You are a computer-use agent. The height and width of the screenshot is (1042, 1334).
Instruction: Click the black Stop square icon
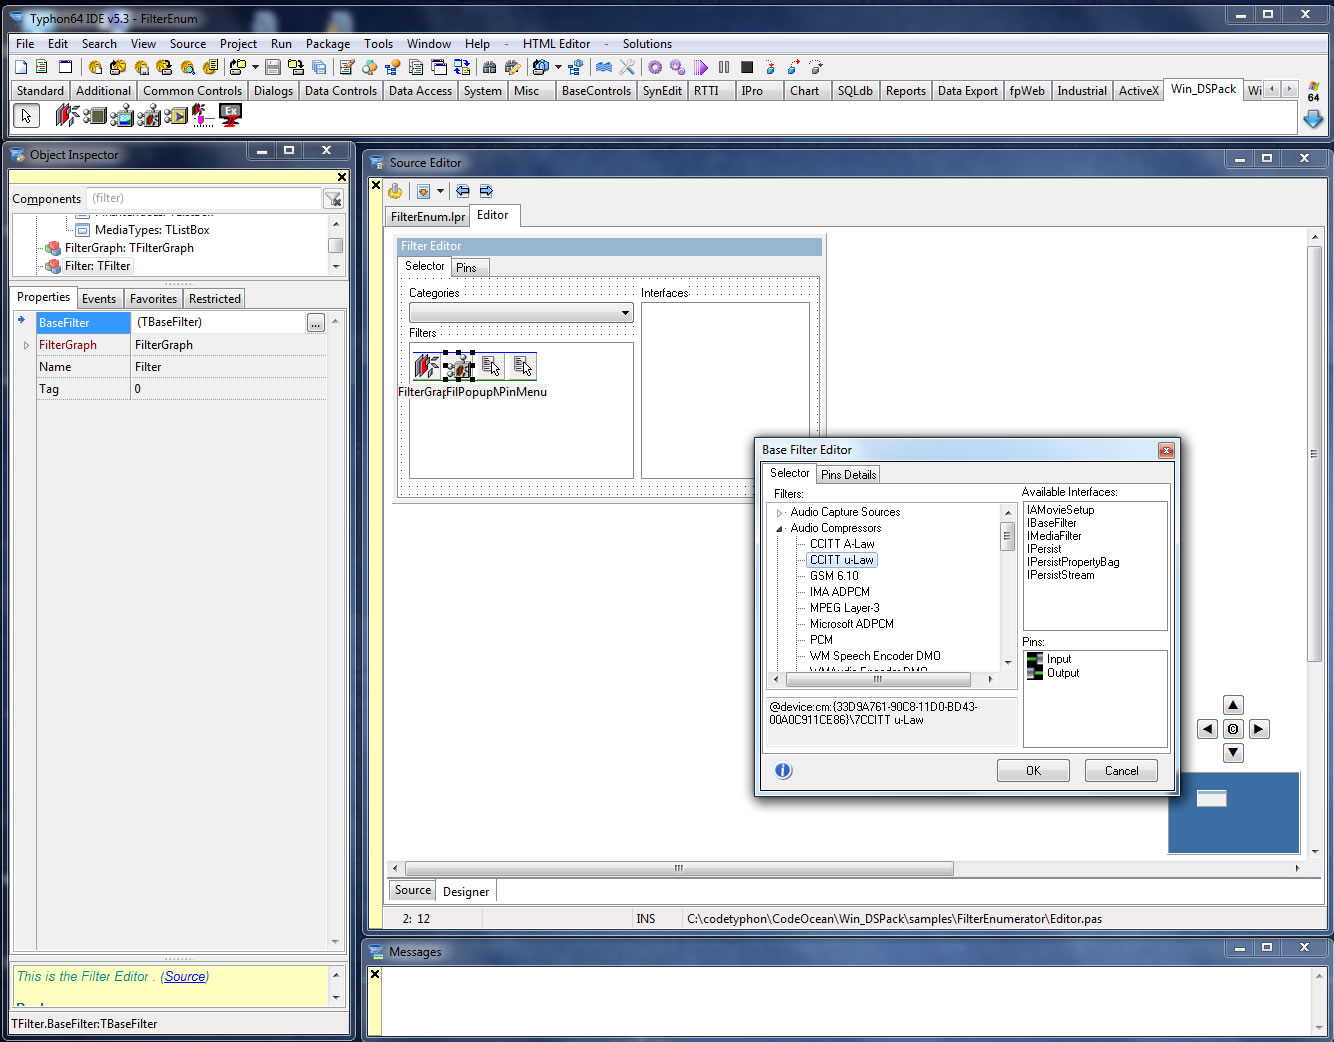(747, 67)
